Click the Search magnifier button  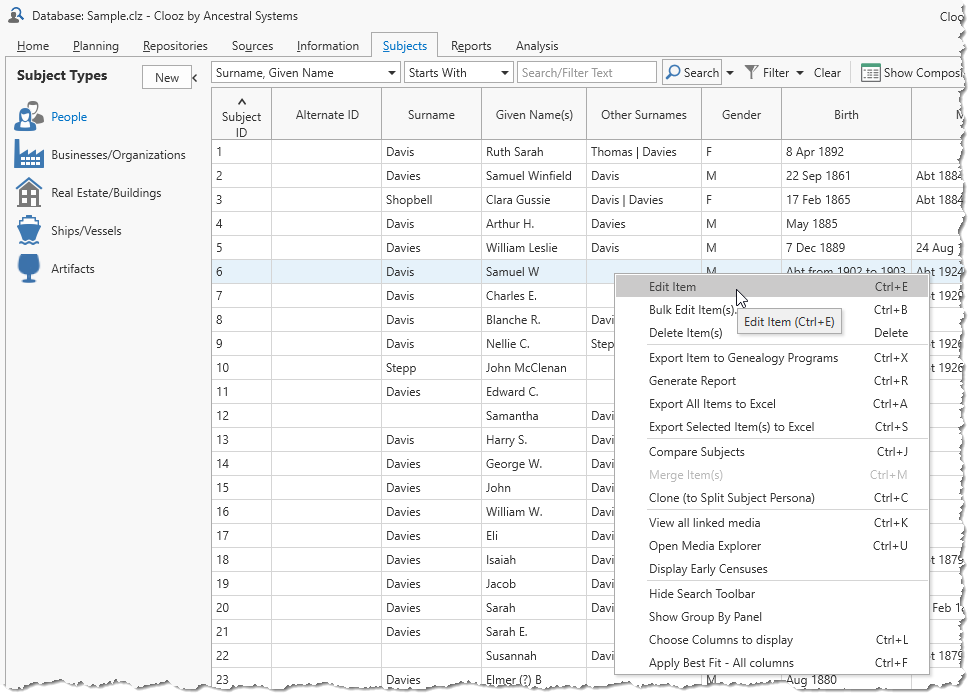(691, 73)
